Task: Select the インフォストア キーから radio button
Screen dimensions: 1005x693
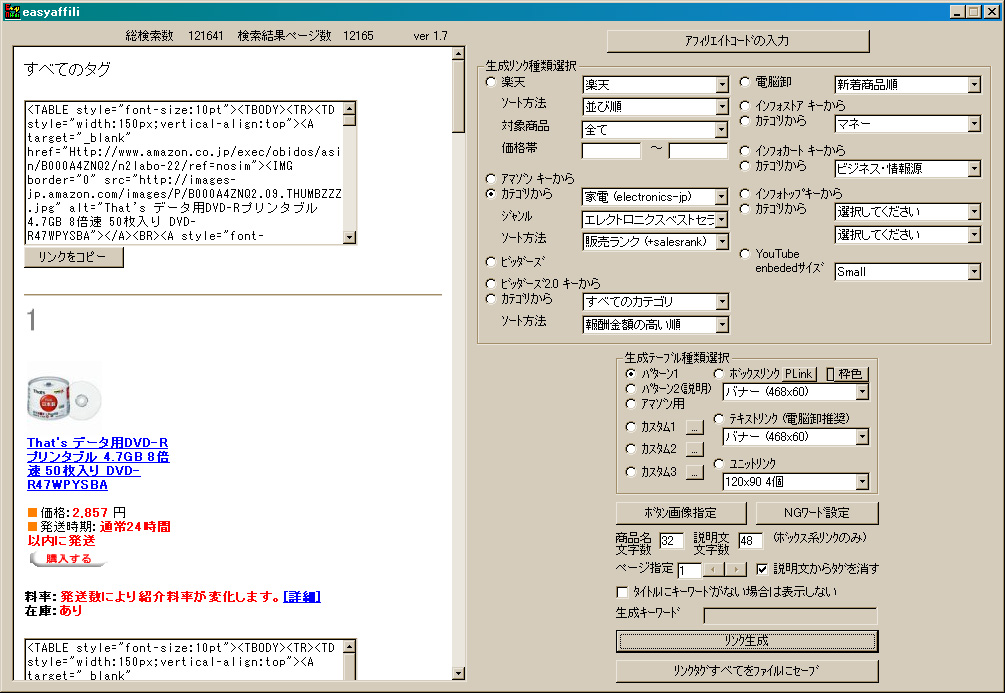Action: 745,105
